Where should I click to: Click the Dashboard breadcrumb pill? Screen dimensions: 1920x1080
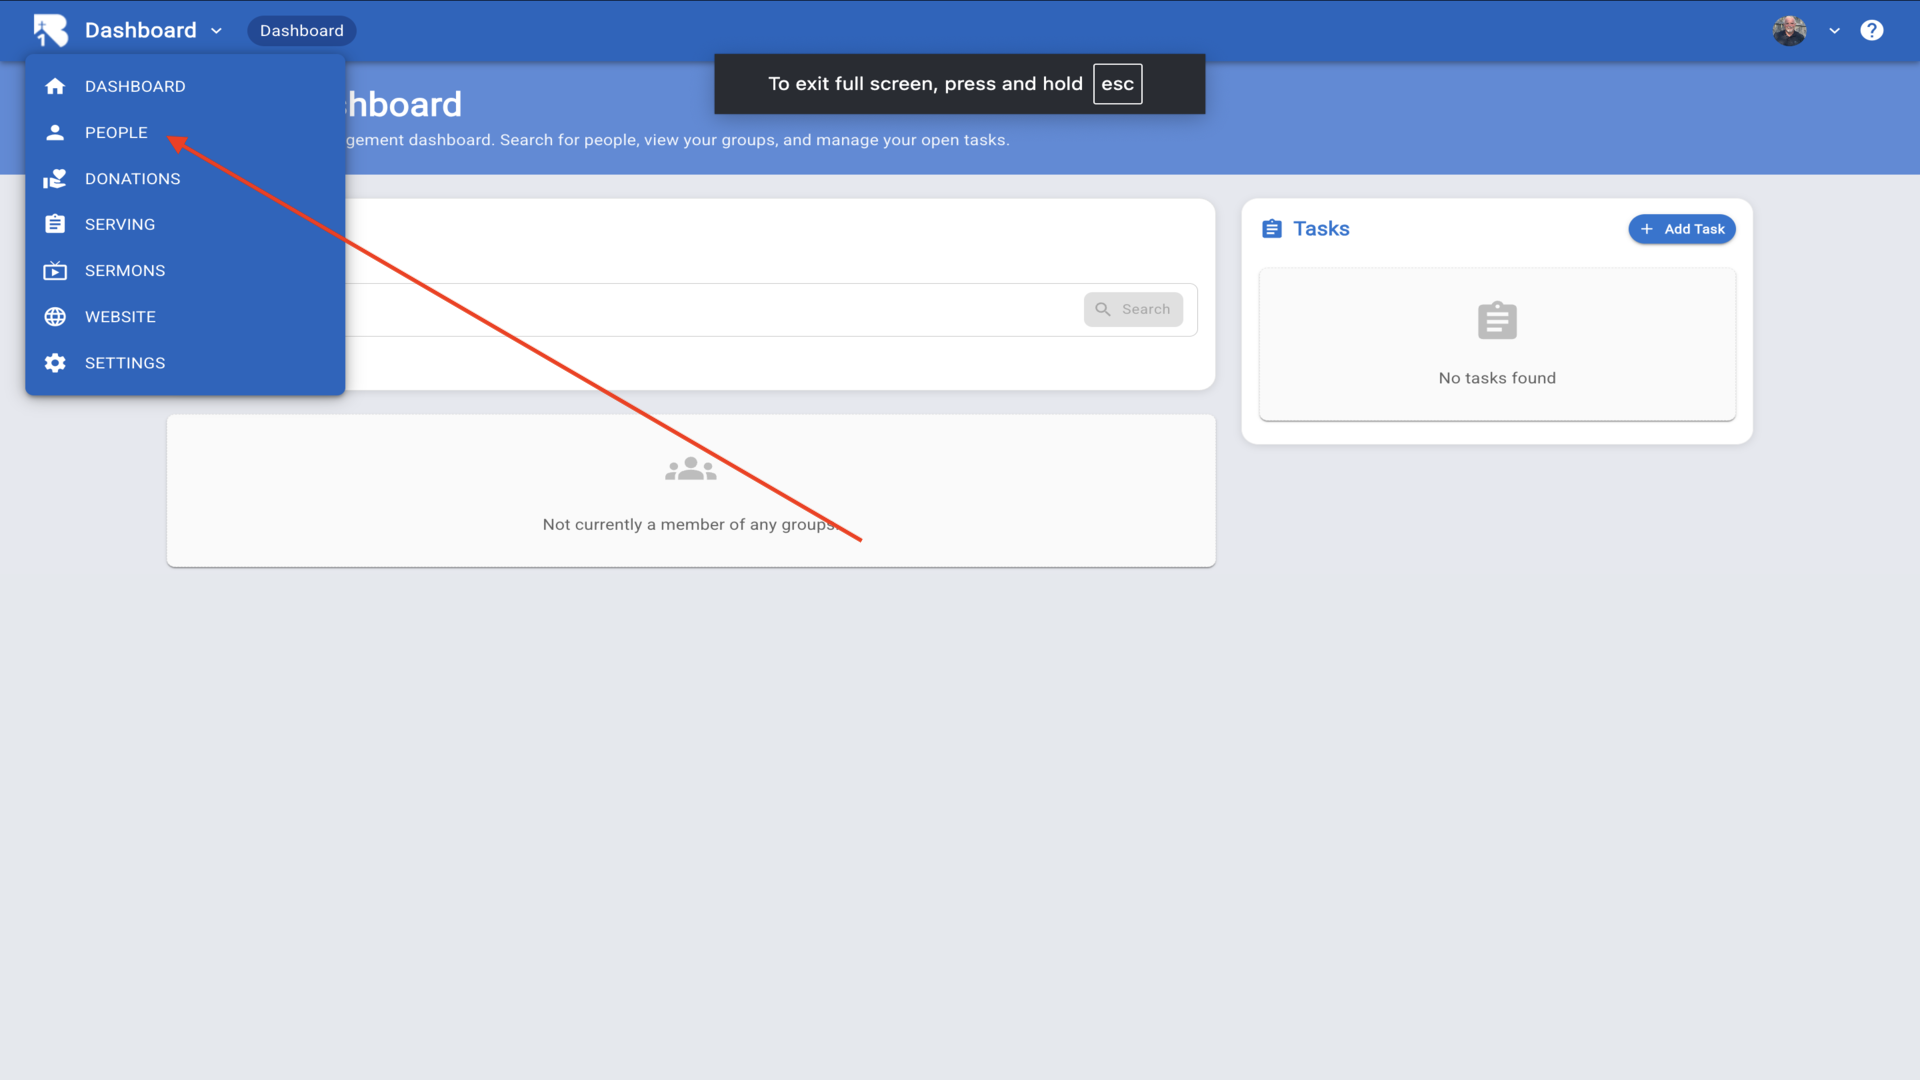pyautogui.click(x=301, y=31)
